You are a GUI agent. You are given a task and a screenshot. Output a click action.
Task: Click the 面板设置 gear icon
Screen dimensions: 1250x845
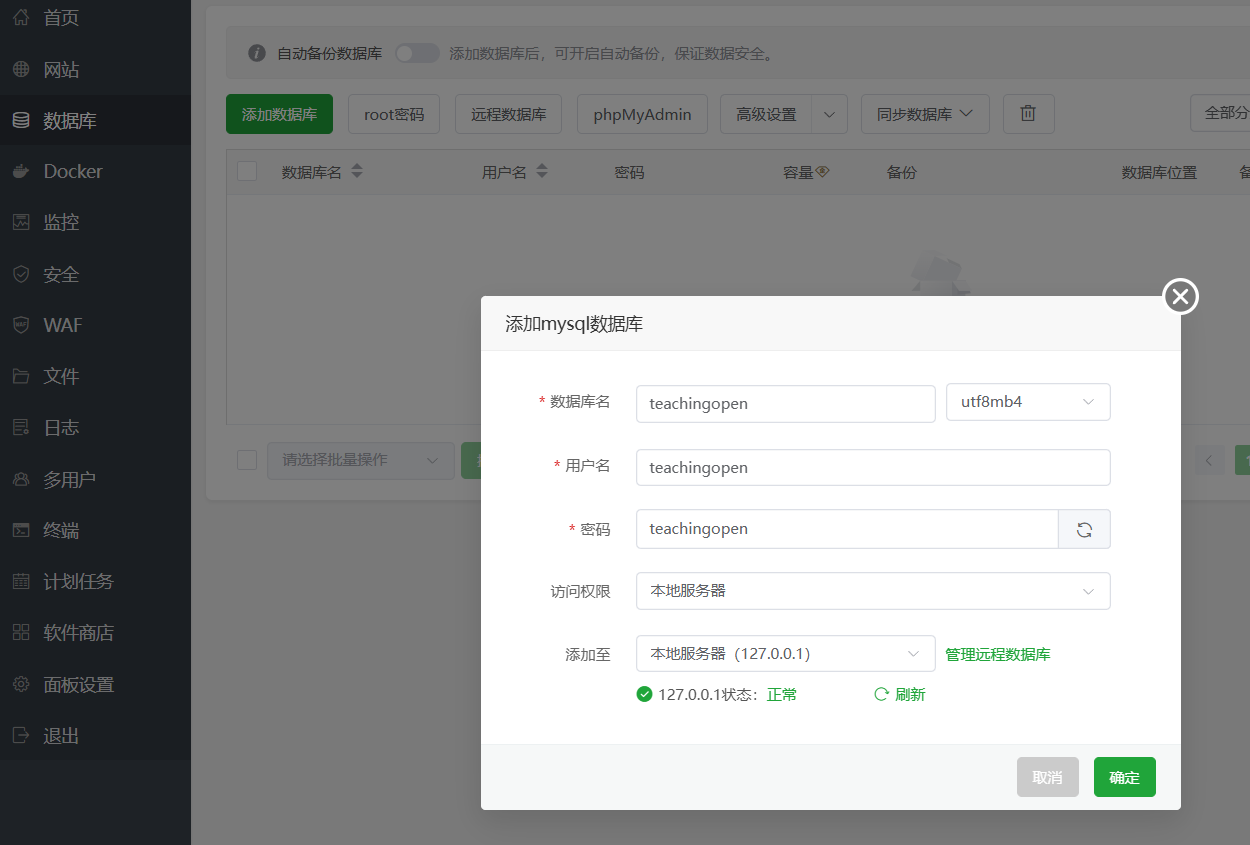[21, 685]
